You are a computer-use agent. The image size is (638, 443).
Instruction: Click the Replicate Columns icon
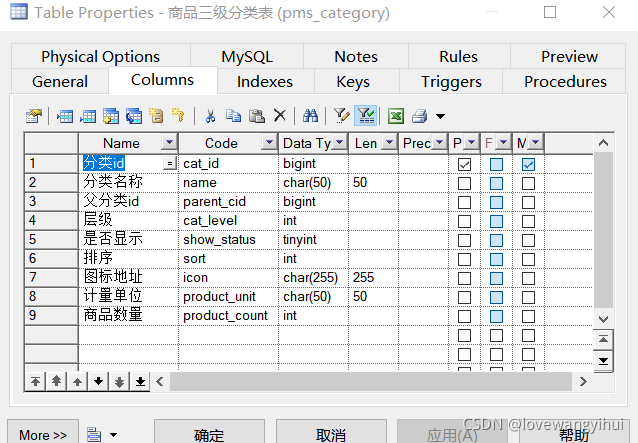tap(134, 116)
